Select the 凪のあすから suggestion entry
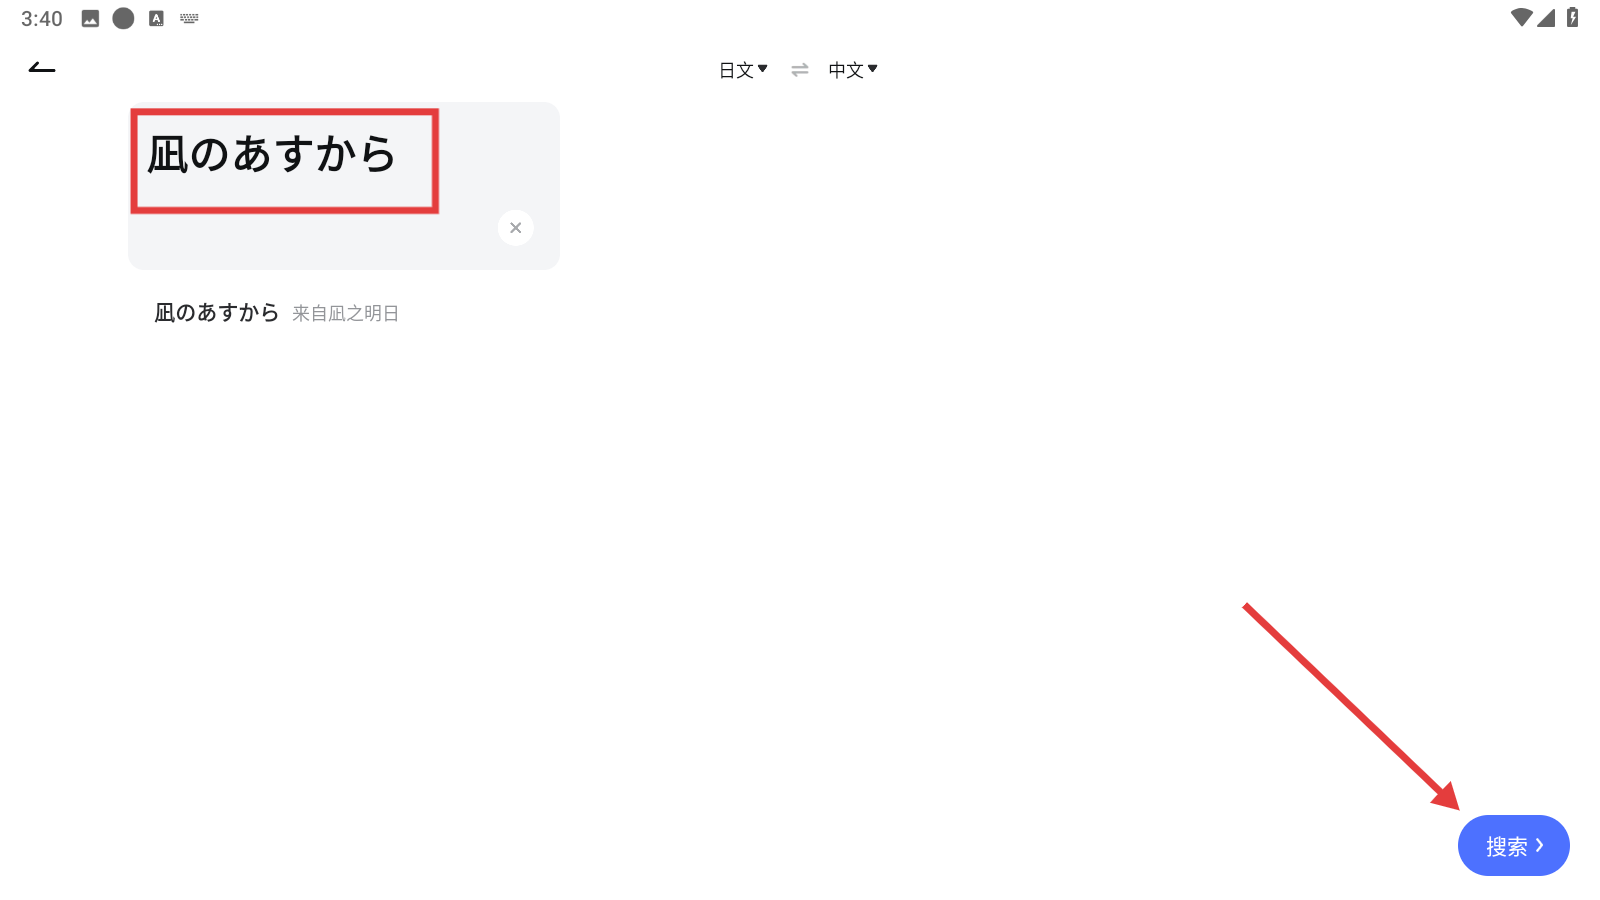 276,313
